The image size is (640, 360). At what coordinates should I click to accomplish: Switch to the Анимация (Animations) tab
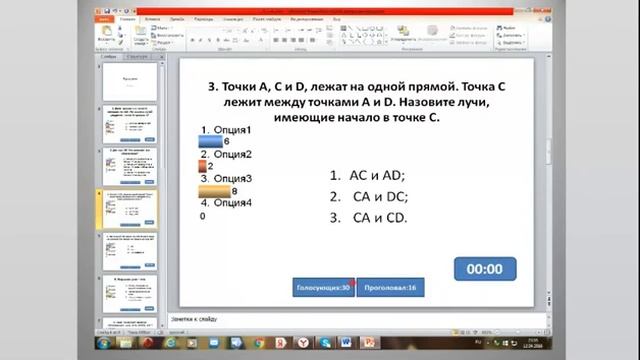[x=233, y=19]
